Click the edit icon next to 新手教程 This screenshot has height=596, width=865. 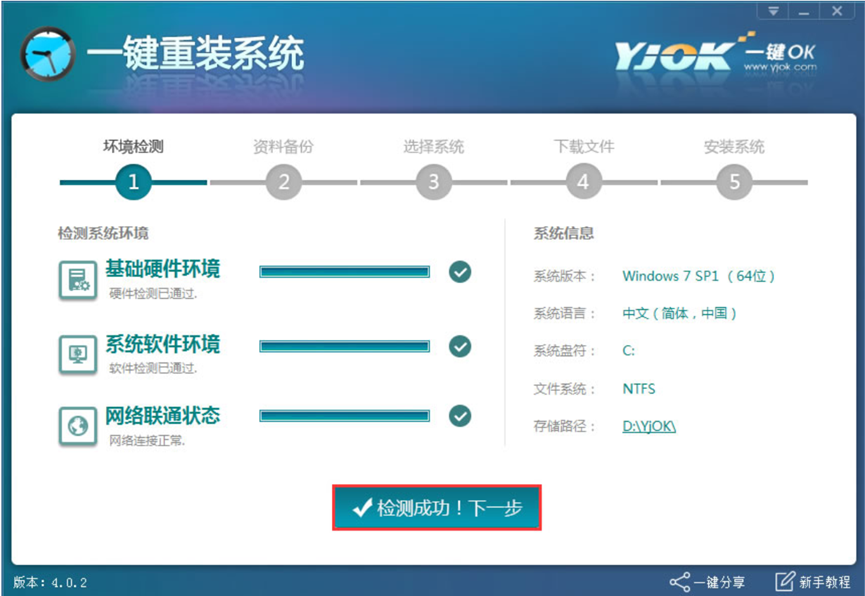pos(784,581)
